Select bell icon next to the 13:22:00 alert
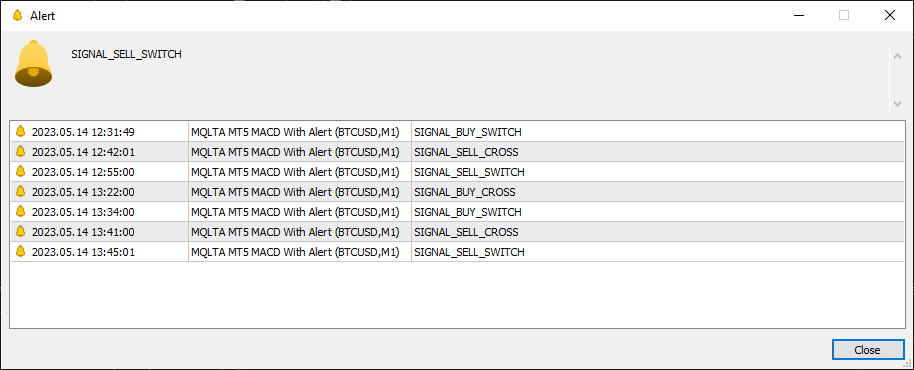 tap(21, 191)
